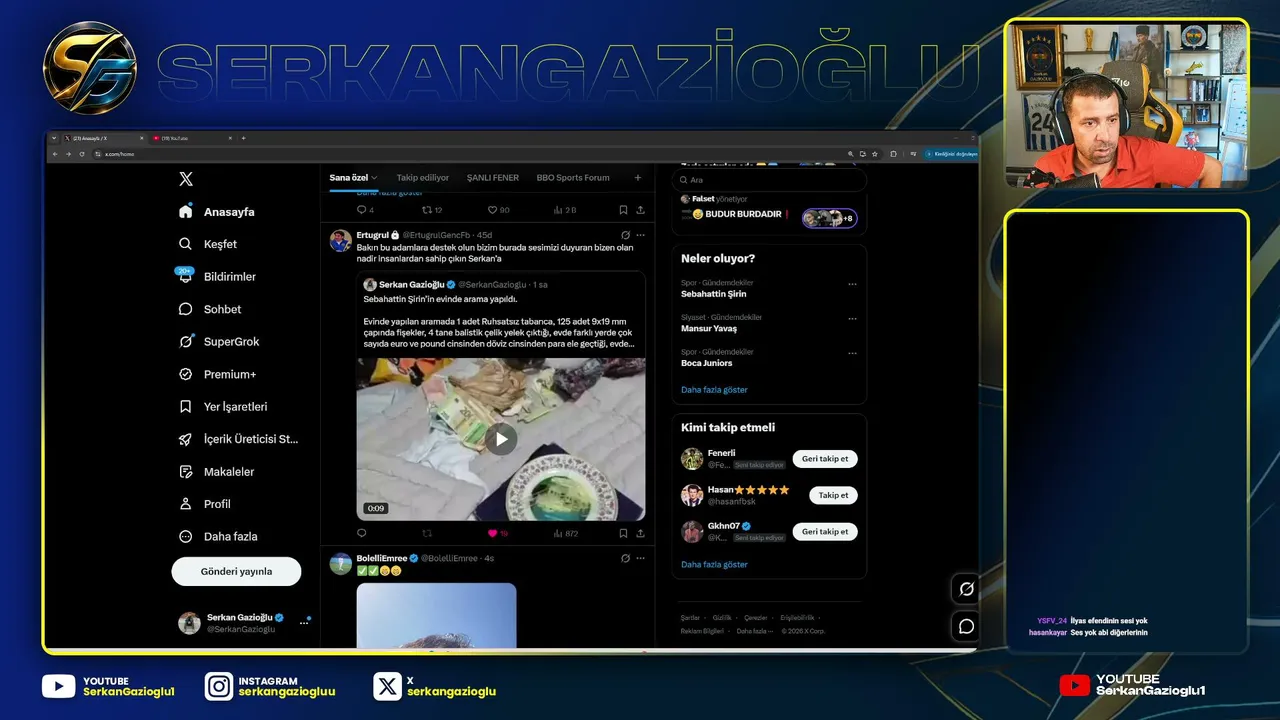The height and width of the screenshot is (720, 1280).
Task: Open the more menu on Ertugrul's post
Action: point(640,235)
